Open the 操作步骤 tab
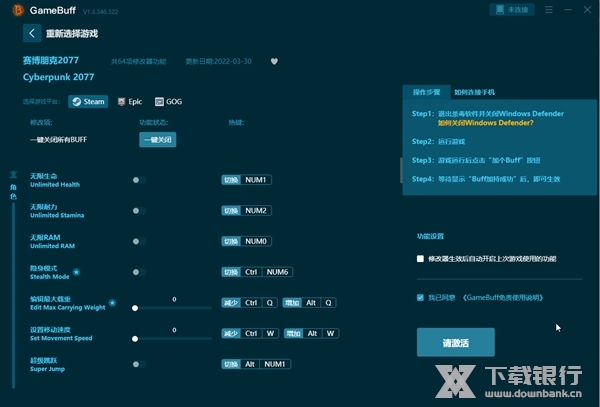The image size is (600, 407). tap(427, 91)
